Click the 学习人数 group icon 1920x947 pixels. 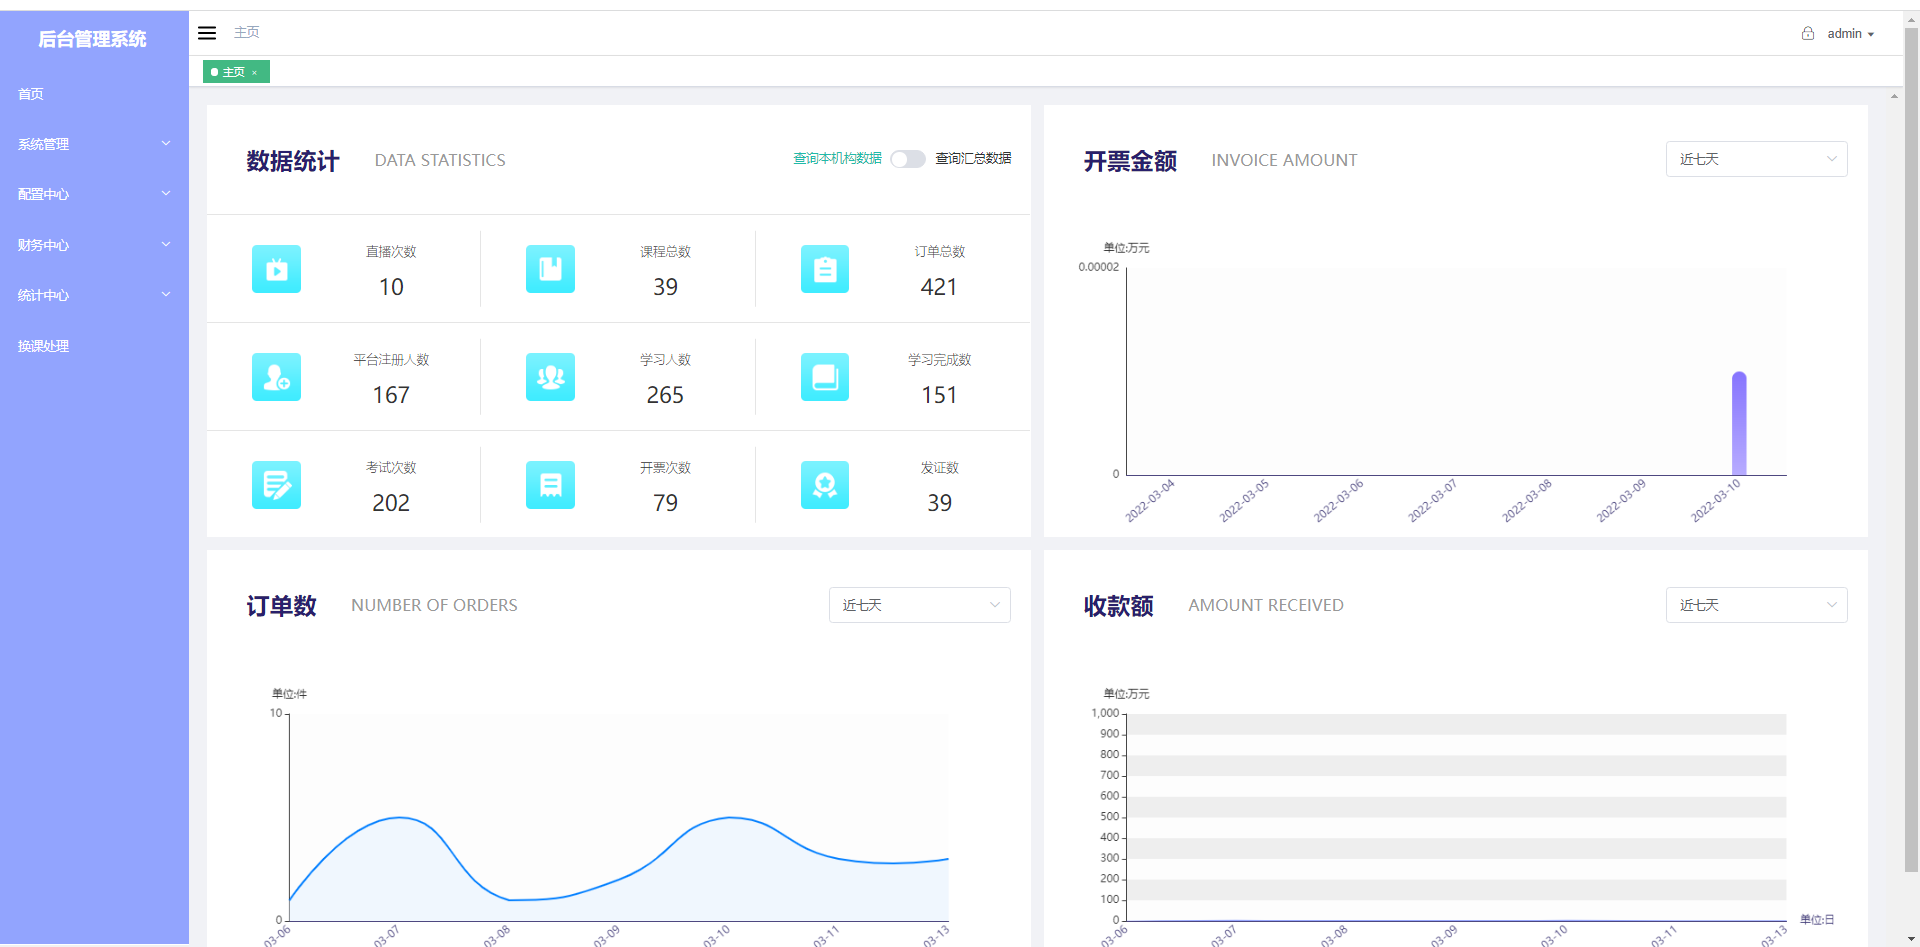click(550, 377)
